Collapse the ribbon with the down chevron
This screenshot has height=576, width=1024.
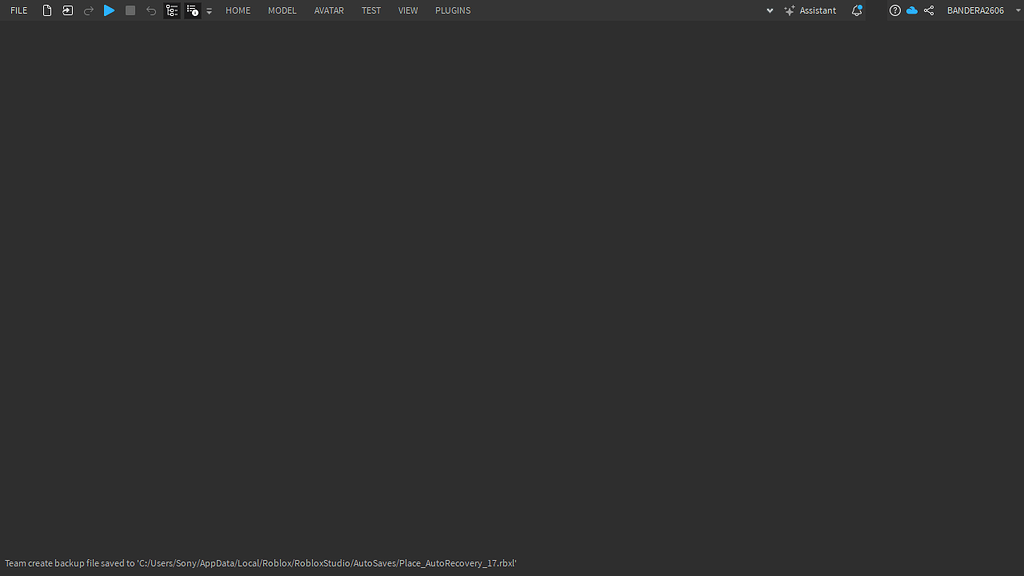point(769,10)
